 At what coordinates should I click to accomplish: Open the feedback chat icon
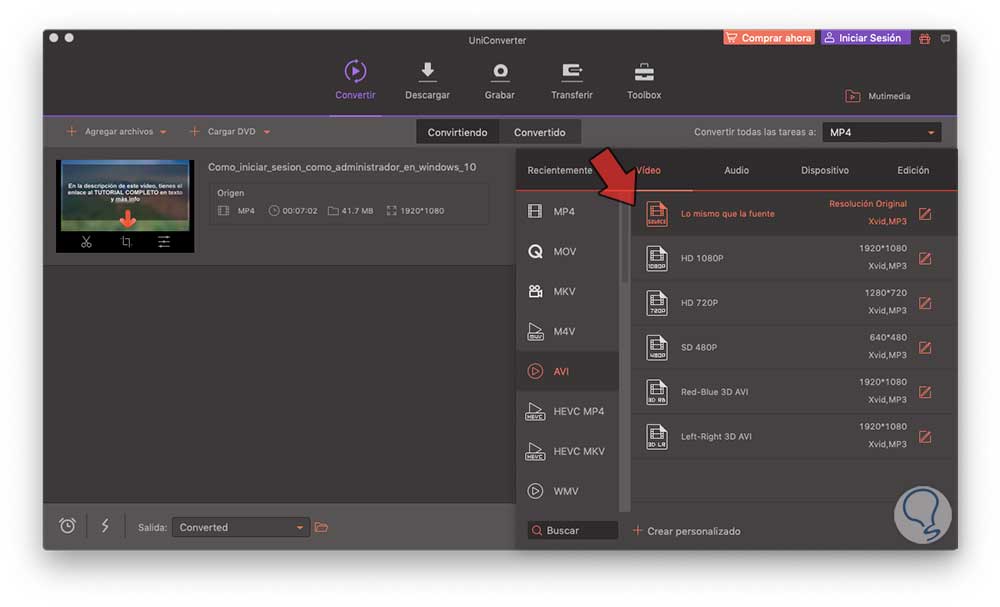(945, 39)
